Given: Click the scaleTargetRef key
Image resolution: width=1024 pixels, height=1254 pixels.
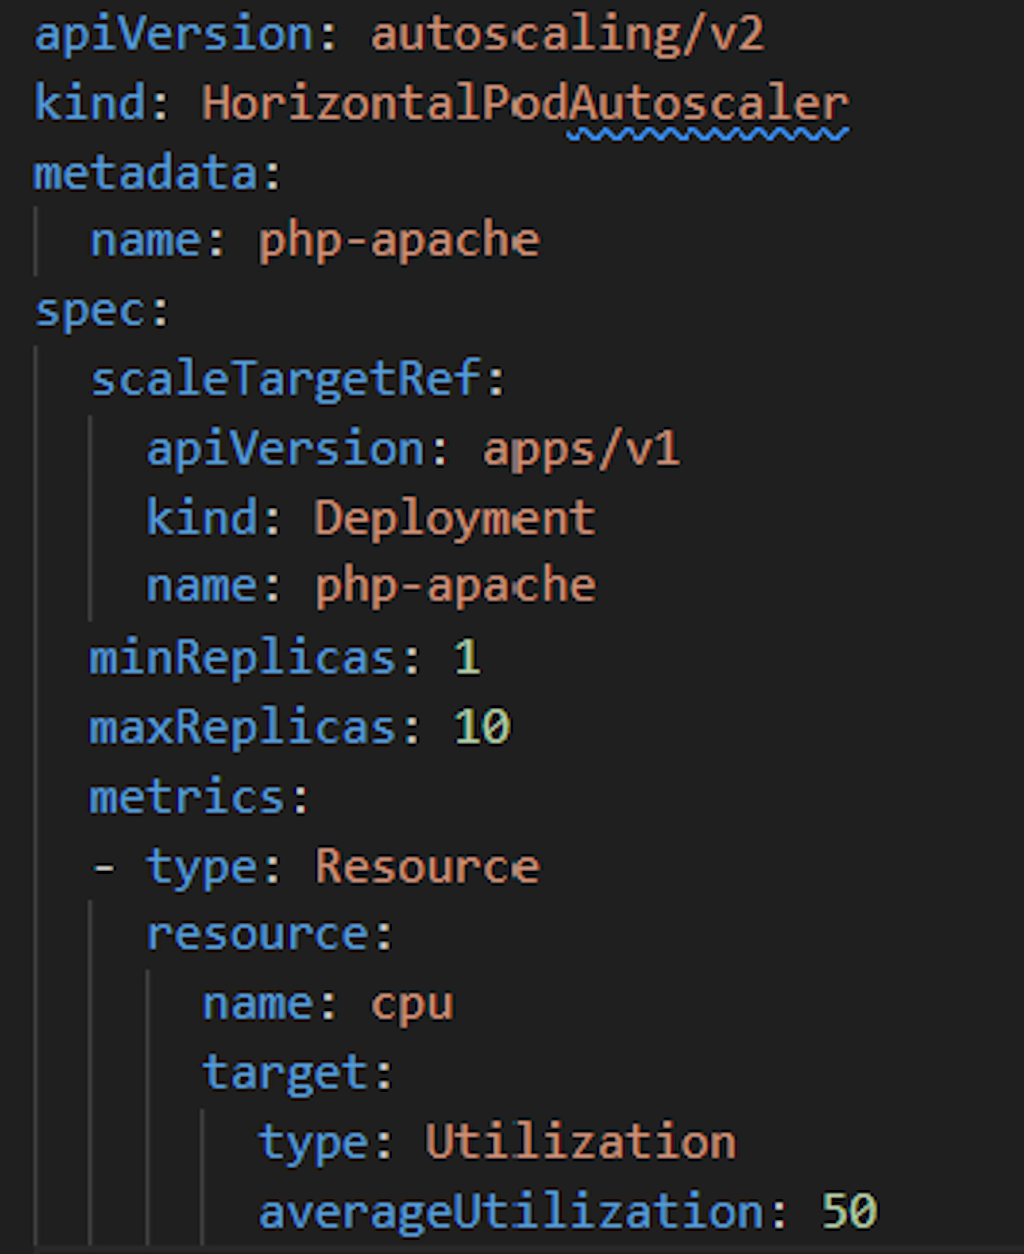Looking at the screenshot, I should tap(287, 379).
